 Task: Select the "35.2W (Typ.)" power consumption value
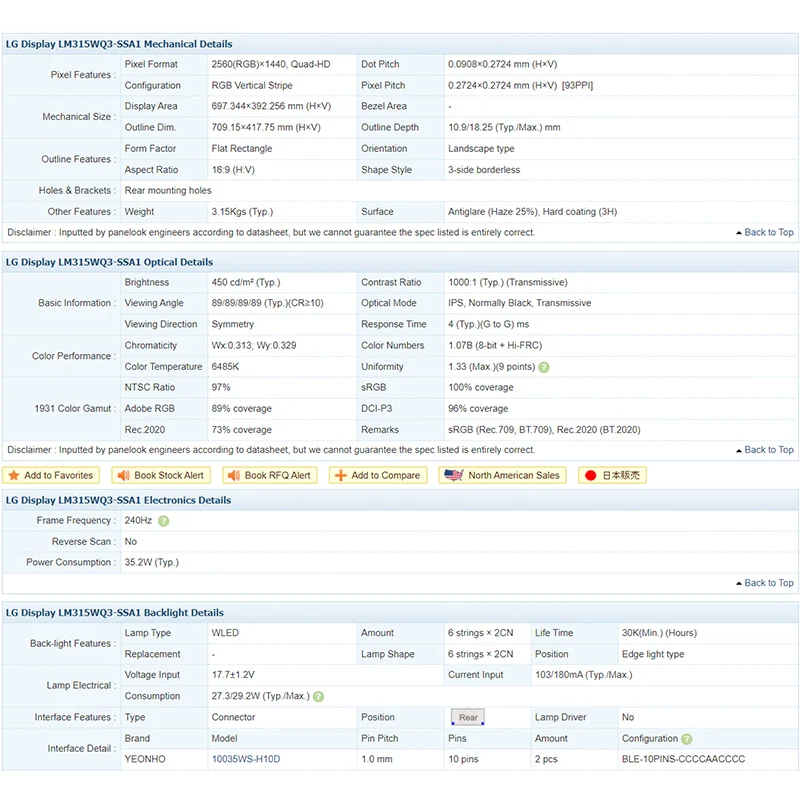tap(152, 562)
